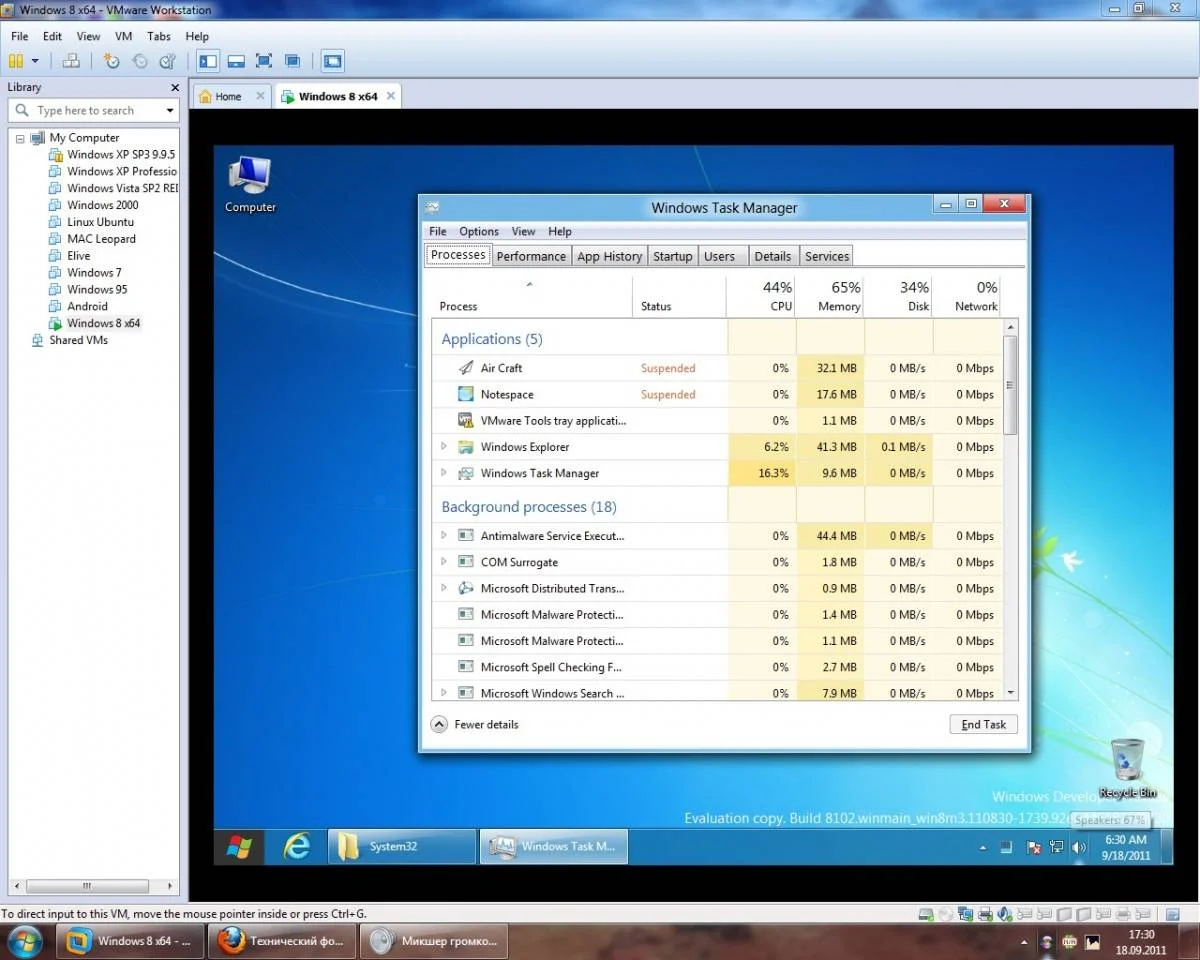Click the Suspend VM pause icon
The height and width of the screenshot is (960, 1200).
tap(15, 61)
